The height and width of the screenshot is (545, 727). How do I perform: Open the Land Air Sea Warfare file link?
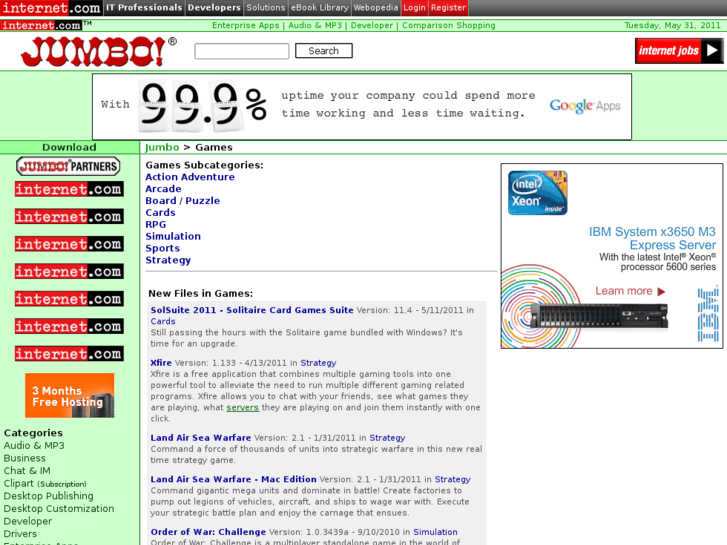201,438
